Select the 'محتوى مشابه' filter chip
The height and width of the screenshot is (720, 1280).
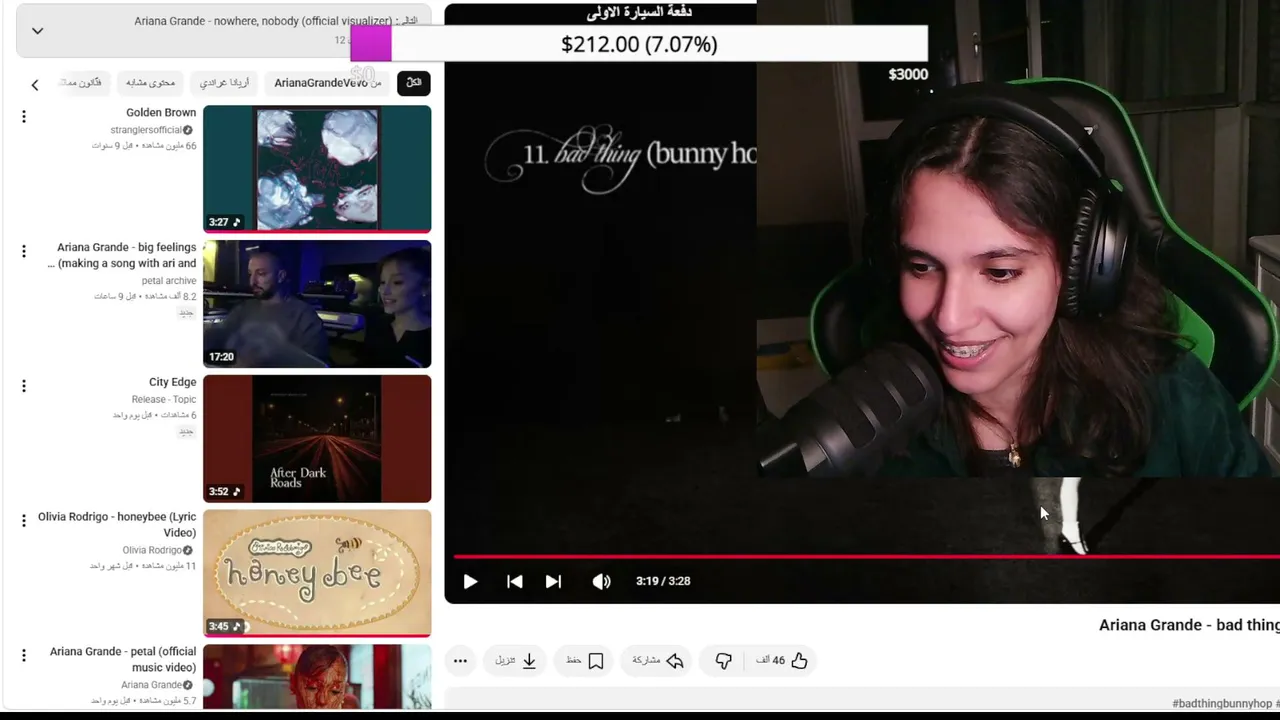[x=150, y=83]
